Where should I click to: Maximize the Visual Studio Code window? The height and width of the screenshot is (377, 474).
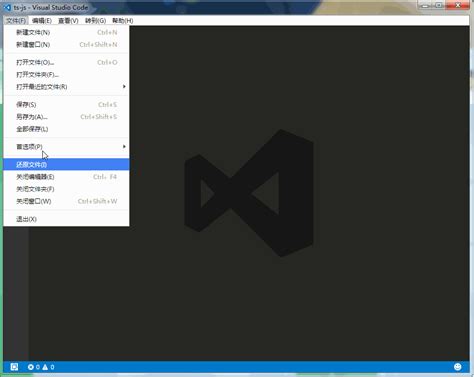440,5
